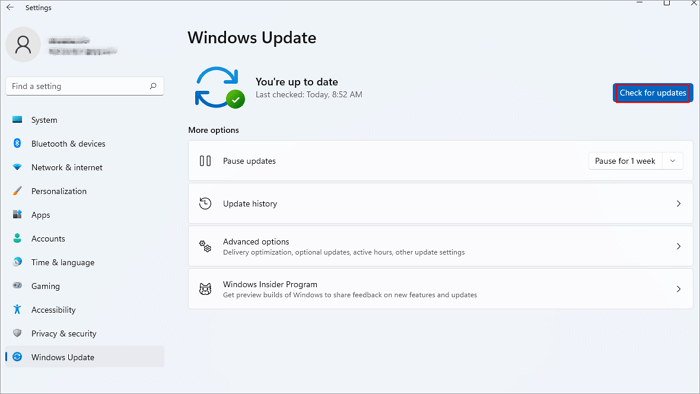The height and width of the screenshot is (394, 700).
Task: Click the pause icon beside Pause updates
Action: tap(205, 161)
